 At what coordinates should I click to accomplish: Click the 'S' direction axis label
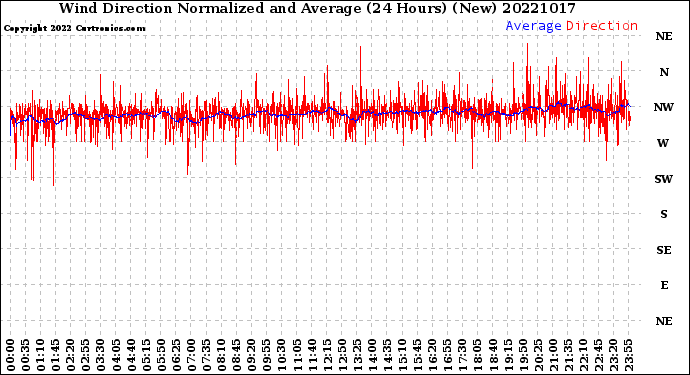coord(664,214)
